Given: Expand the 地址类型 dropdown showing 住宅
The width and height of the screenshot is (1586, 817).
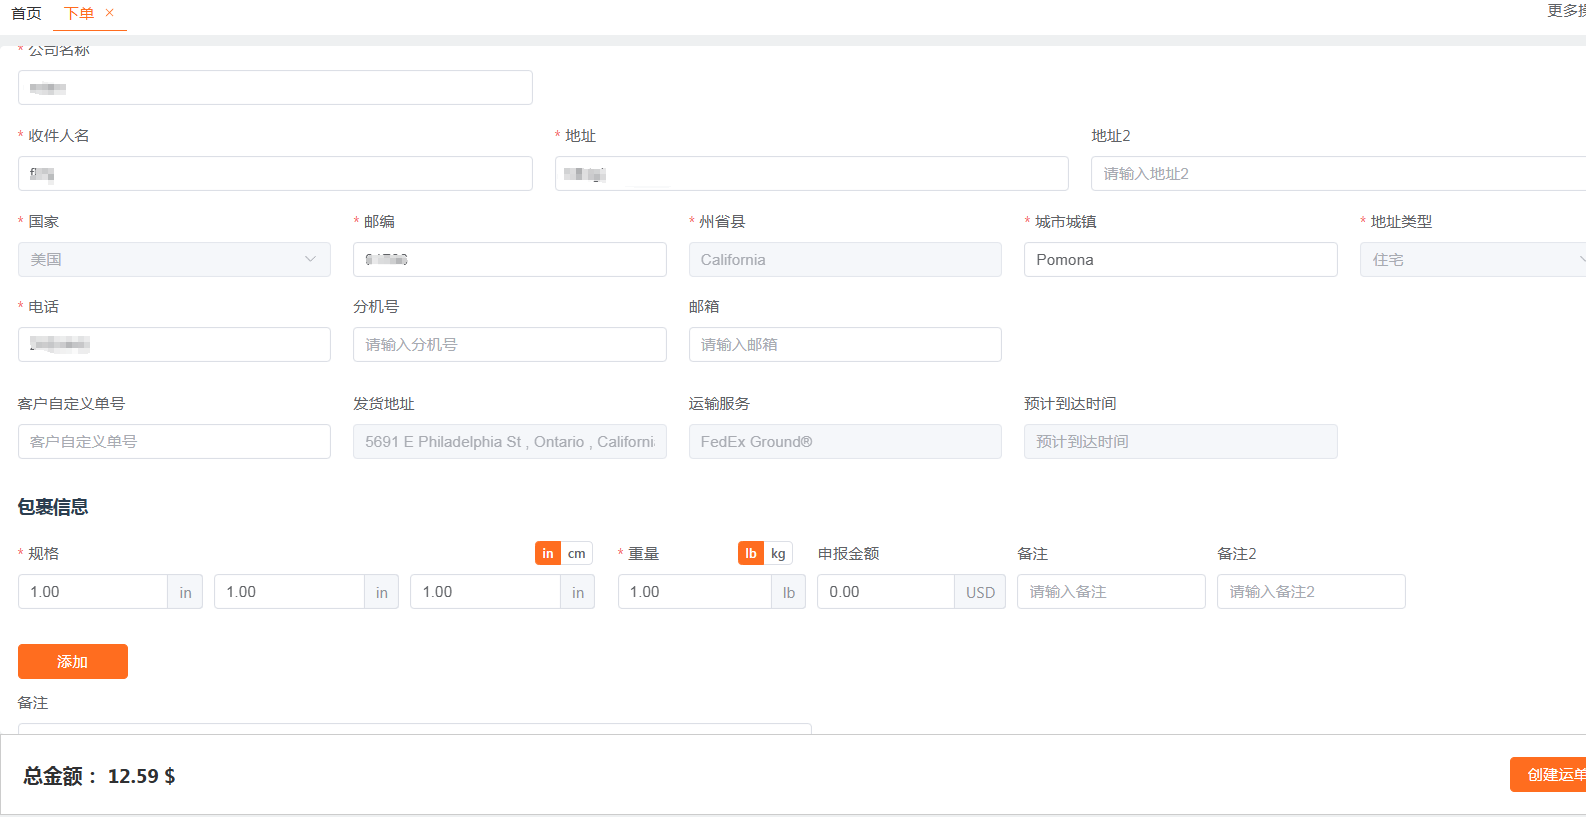Looking at the screenshot, I should [x=1472, y=260].
